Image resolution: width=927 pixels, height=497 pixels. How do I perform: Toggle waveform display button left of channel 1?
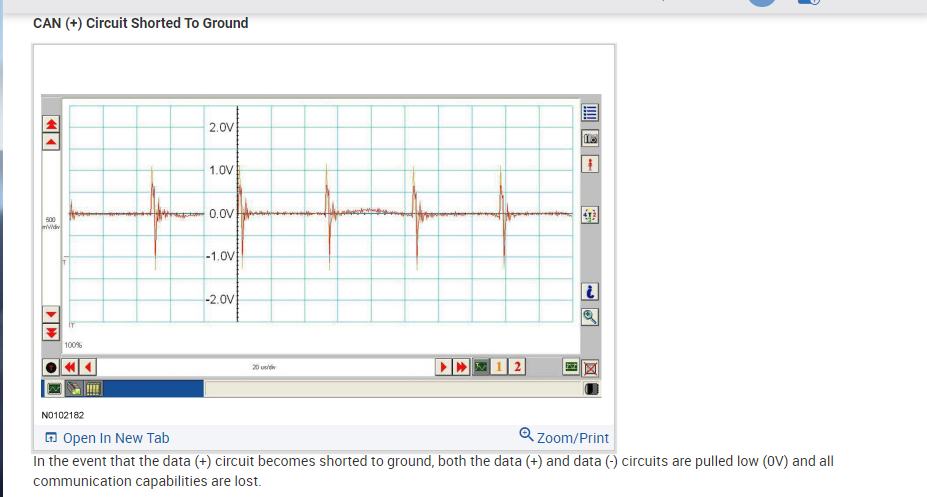click(x=481, y=367)
